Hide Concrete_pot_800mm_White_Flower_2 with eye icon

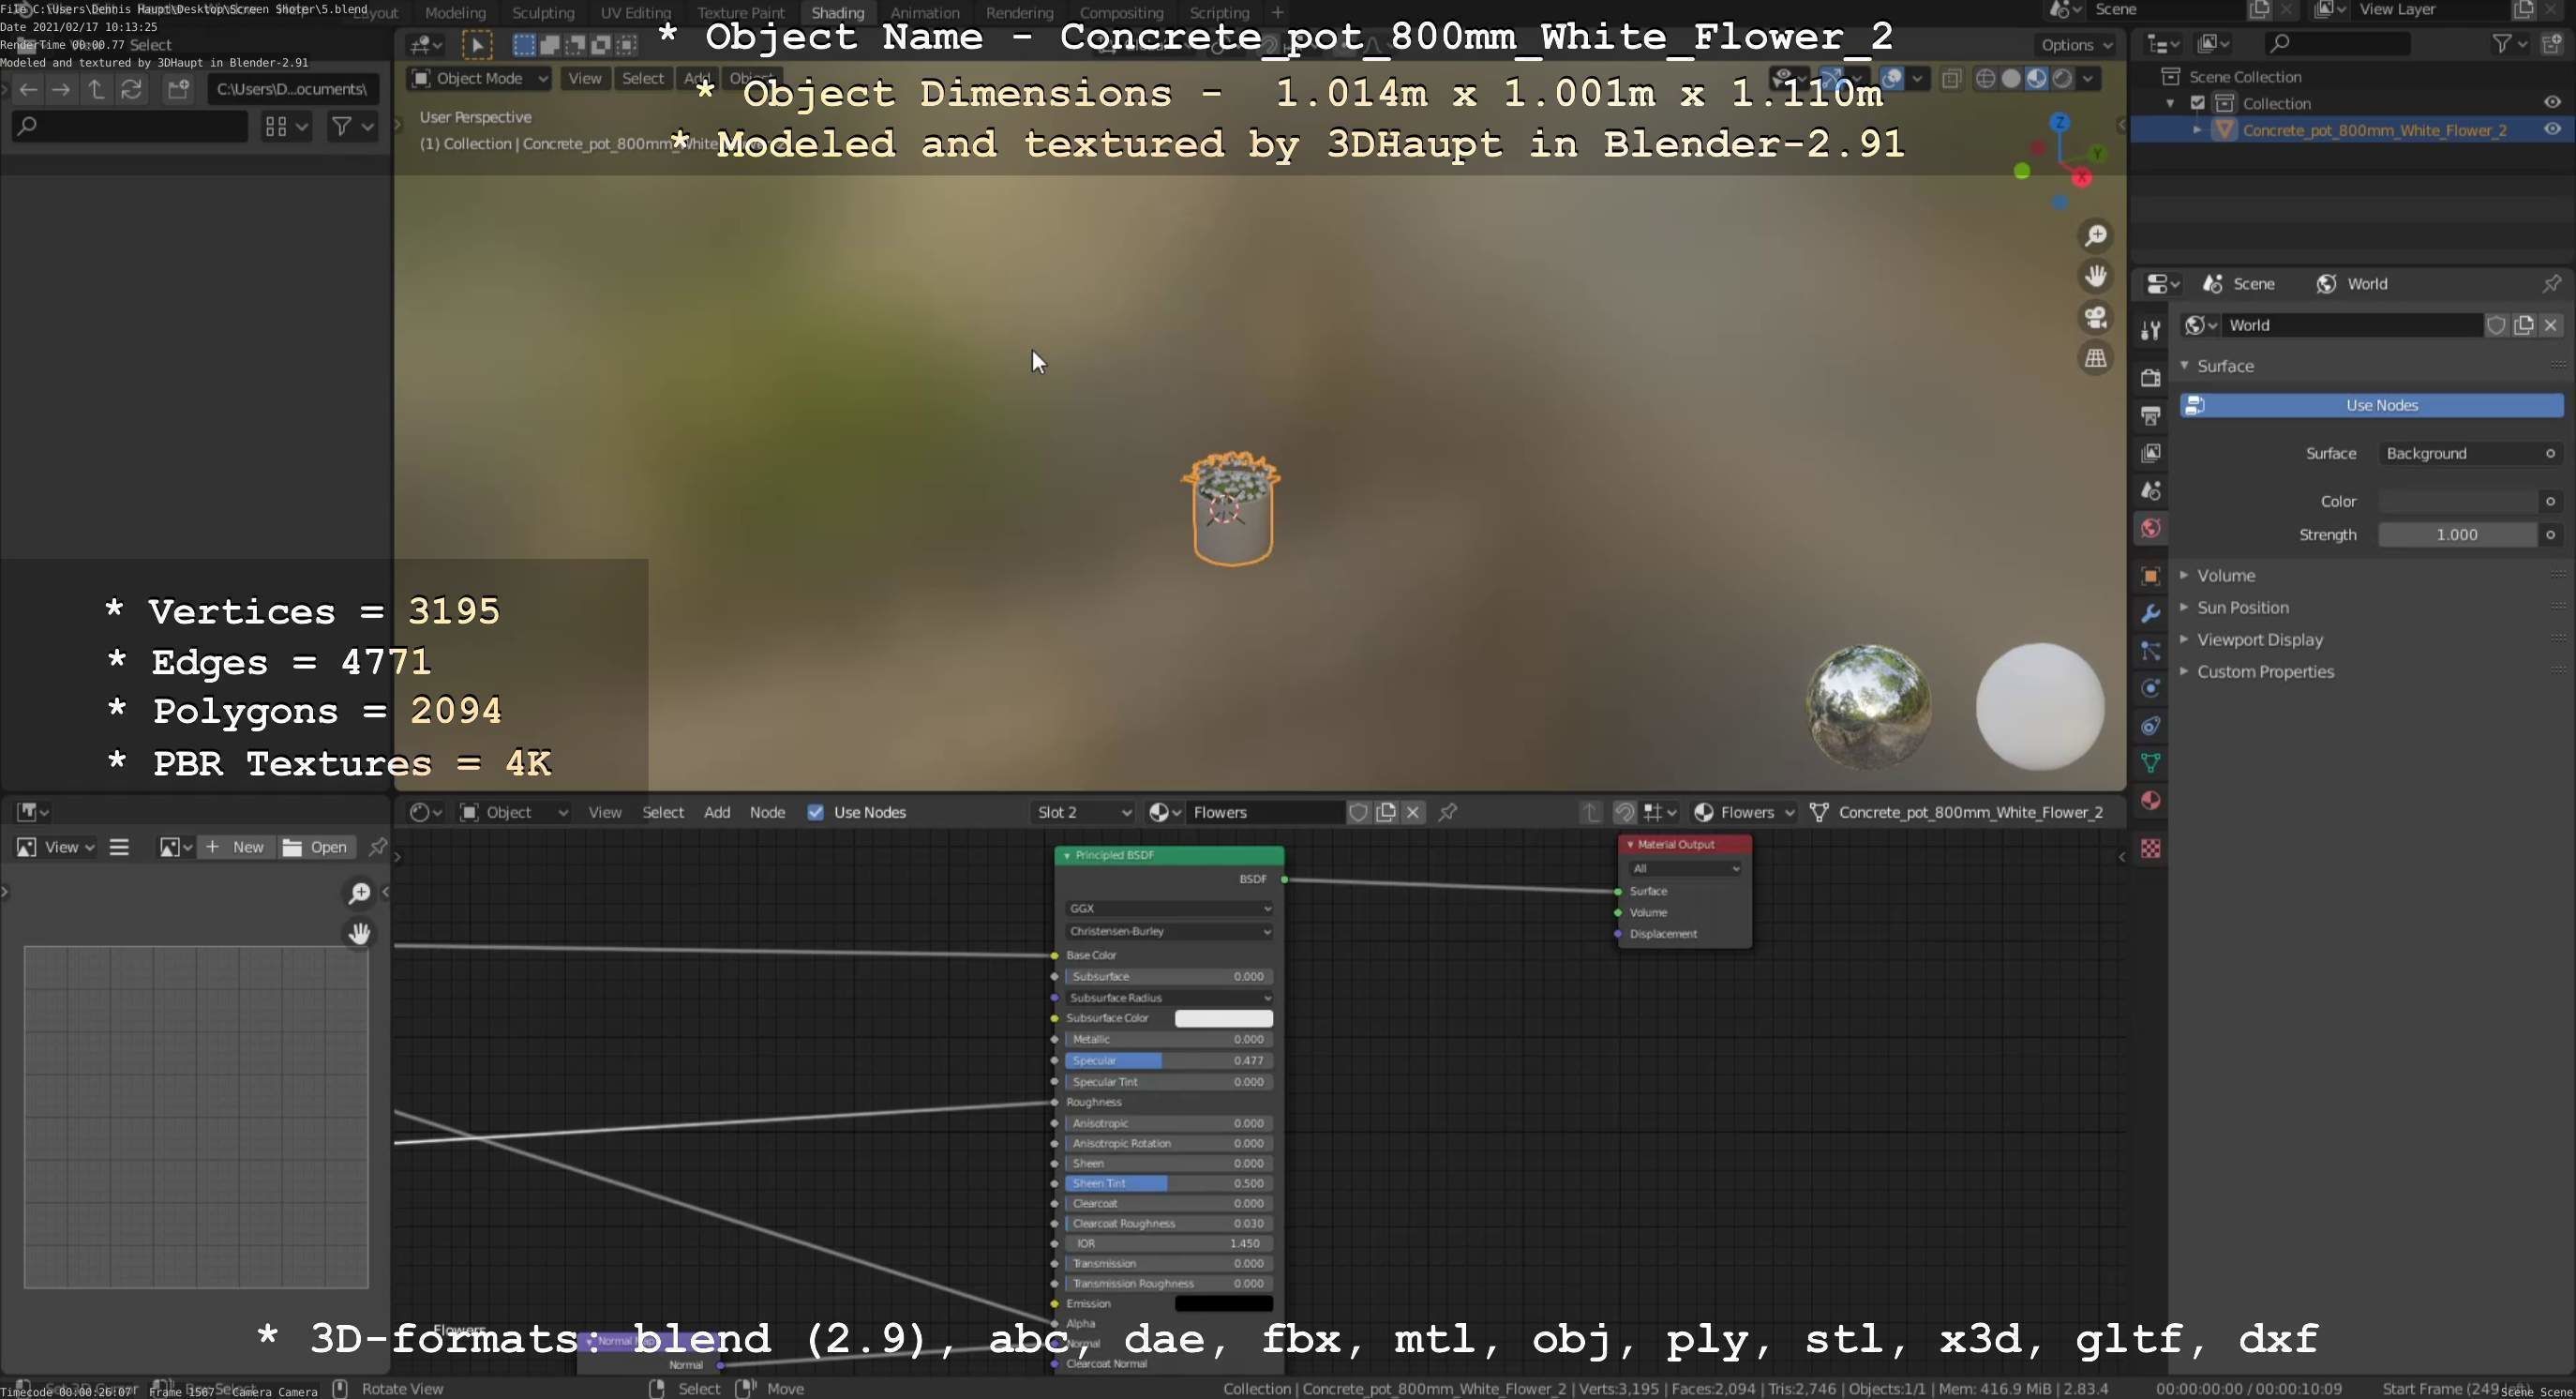coord(2551,130)
